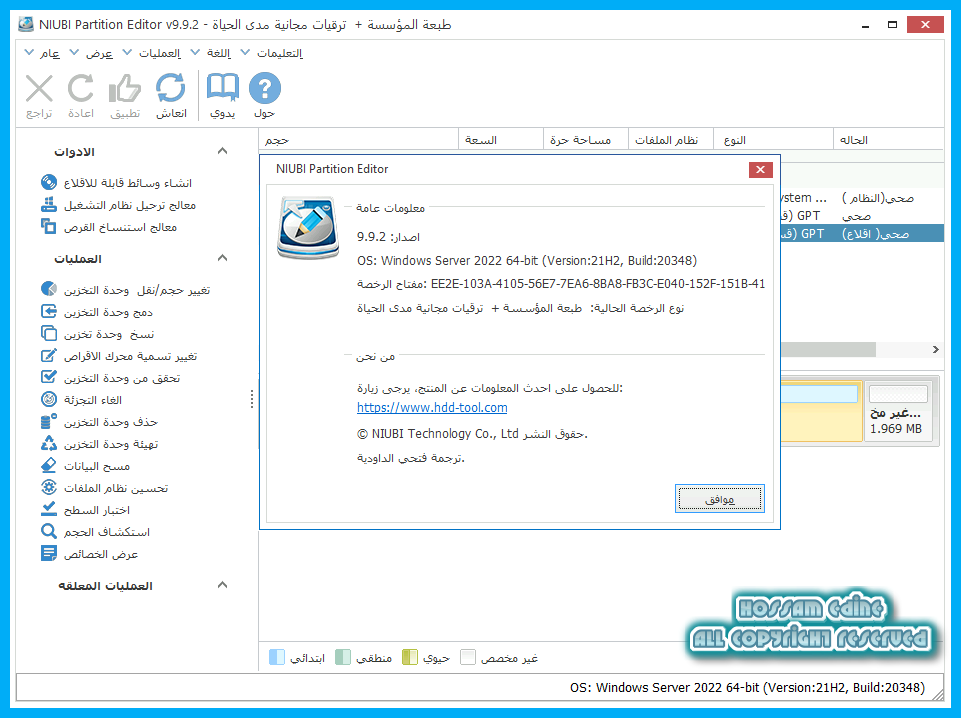Click the sidebar splitter dots handle
The height and width of the screenshot is (718, 961).
click(x=252, y=399)
